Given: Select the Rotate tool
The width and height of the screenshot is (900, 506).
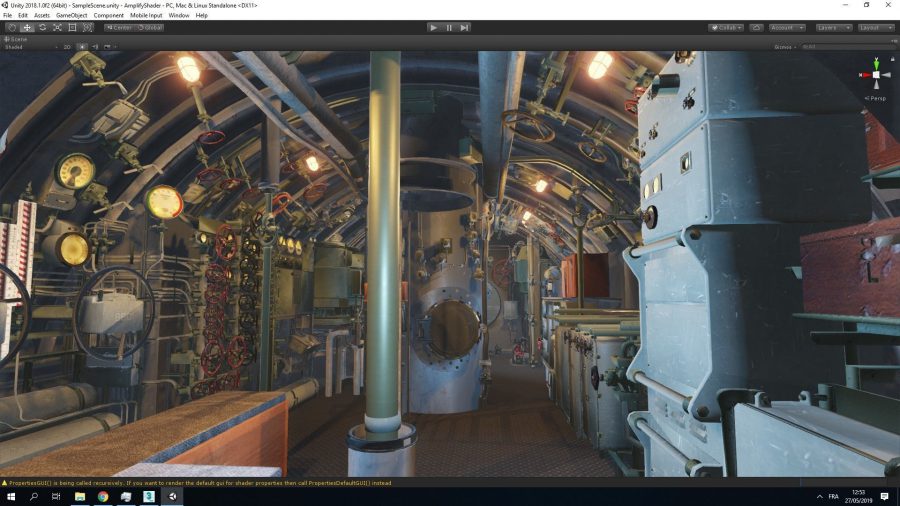Looking at the screenshot, I should (x=42, y=27).
